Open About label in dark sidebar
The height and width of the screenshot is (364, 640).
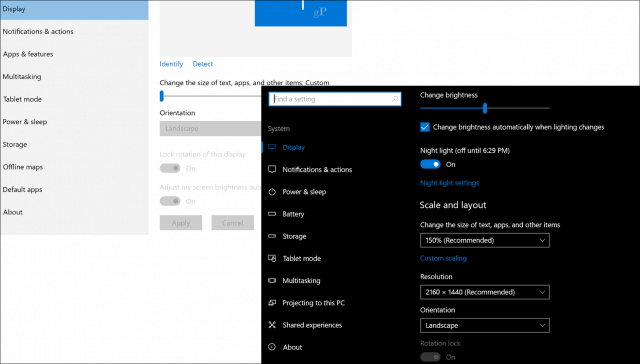coord(292,347)
